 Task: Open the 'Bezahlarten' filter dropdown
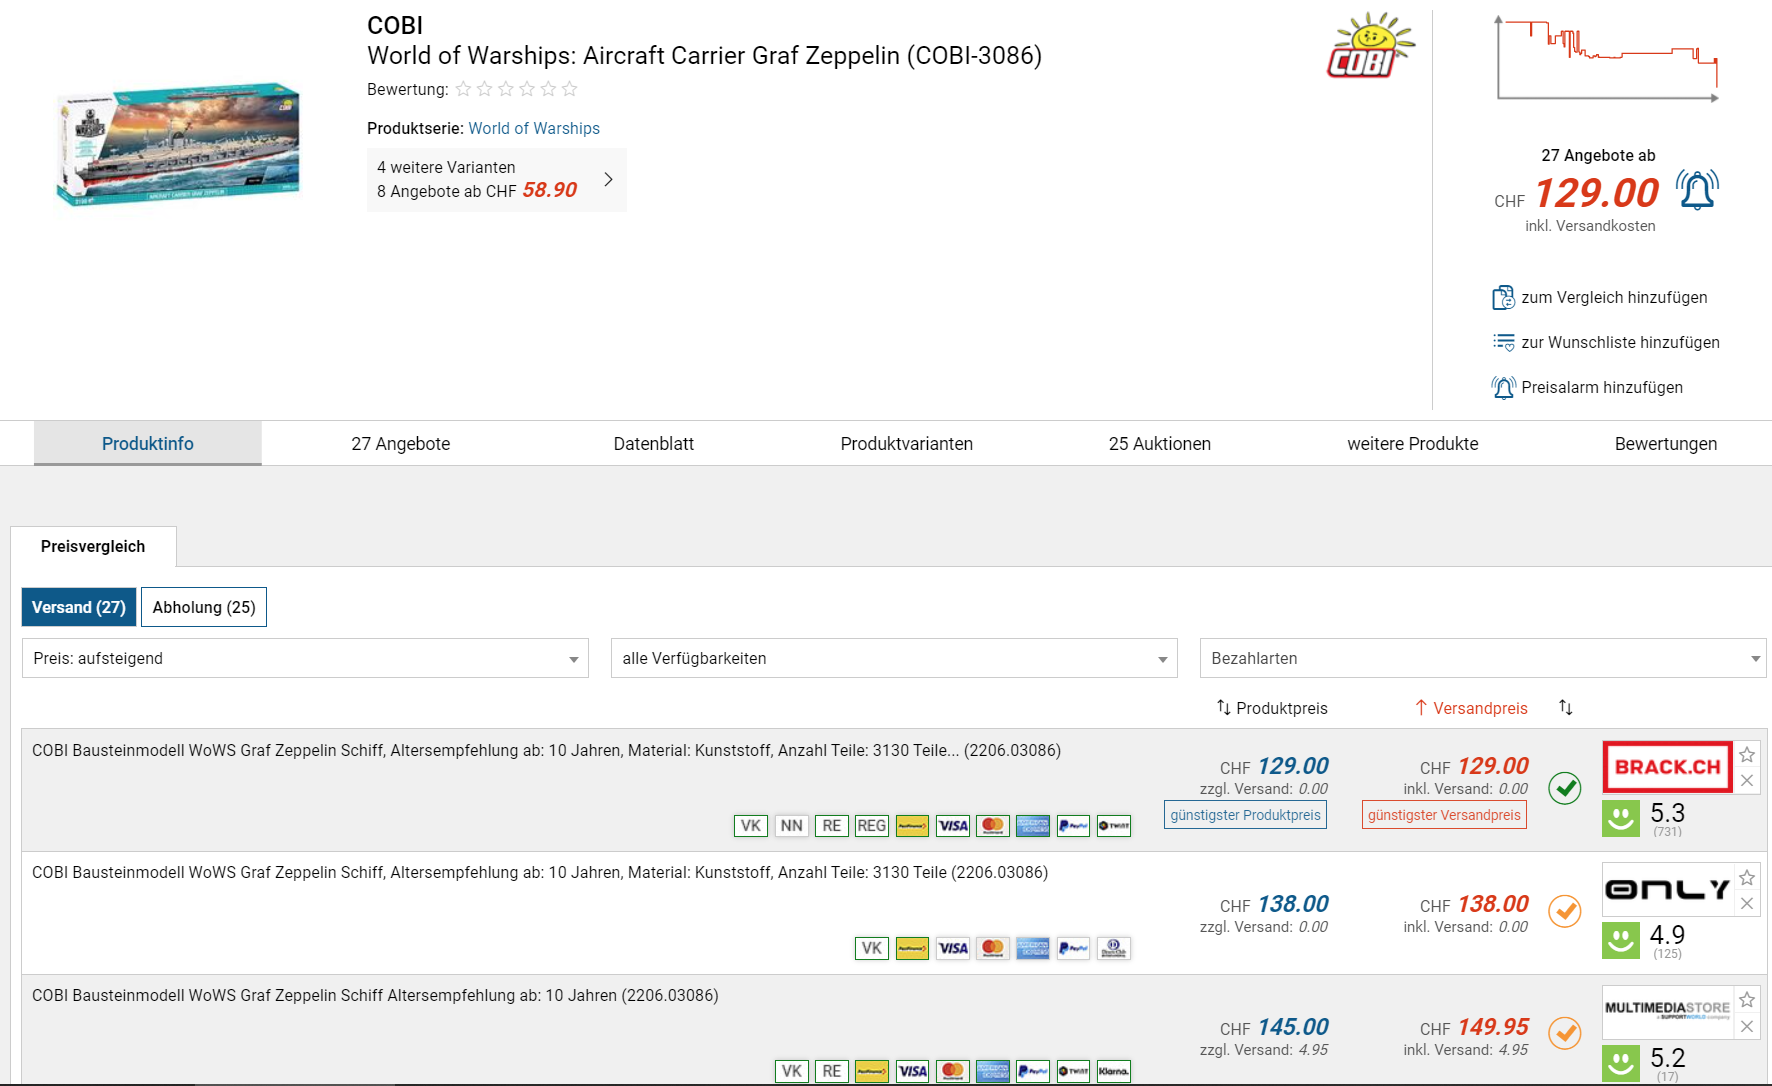[1482, 658]
